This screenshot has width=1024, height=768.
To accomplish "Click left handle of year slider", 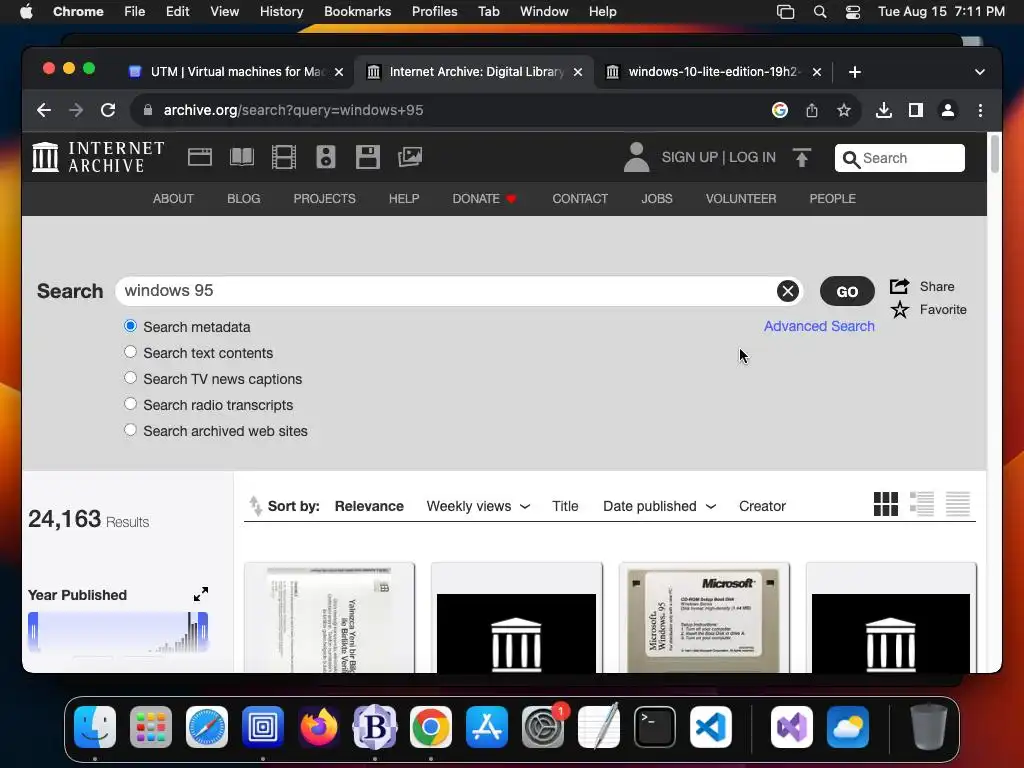I will tap(33, 631).
